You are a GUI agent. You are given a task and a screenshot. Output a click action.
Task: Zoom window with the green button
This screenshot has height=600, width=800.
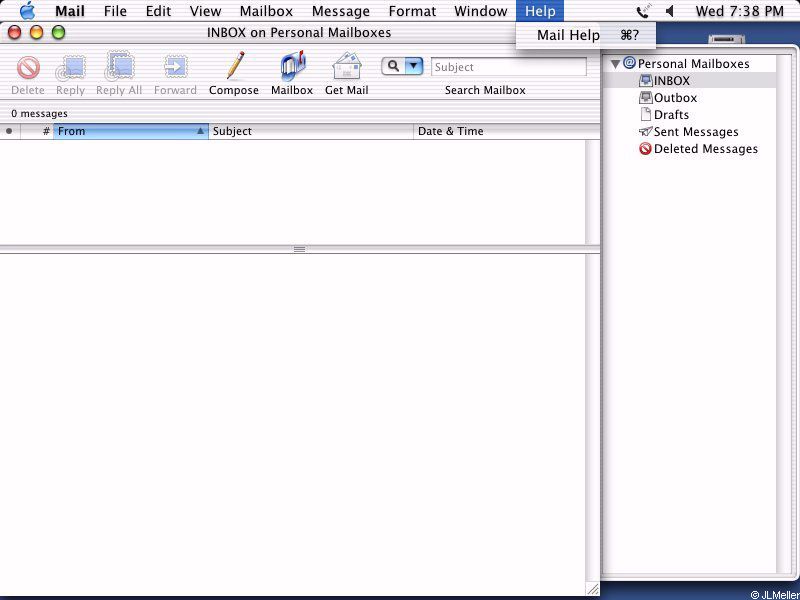click(59, 33)
